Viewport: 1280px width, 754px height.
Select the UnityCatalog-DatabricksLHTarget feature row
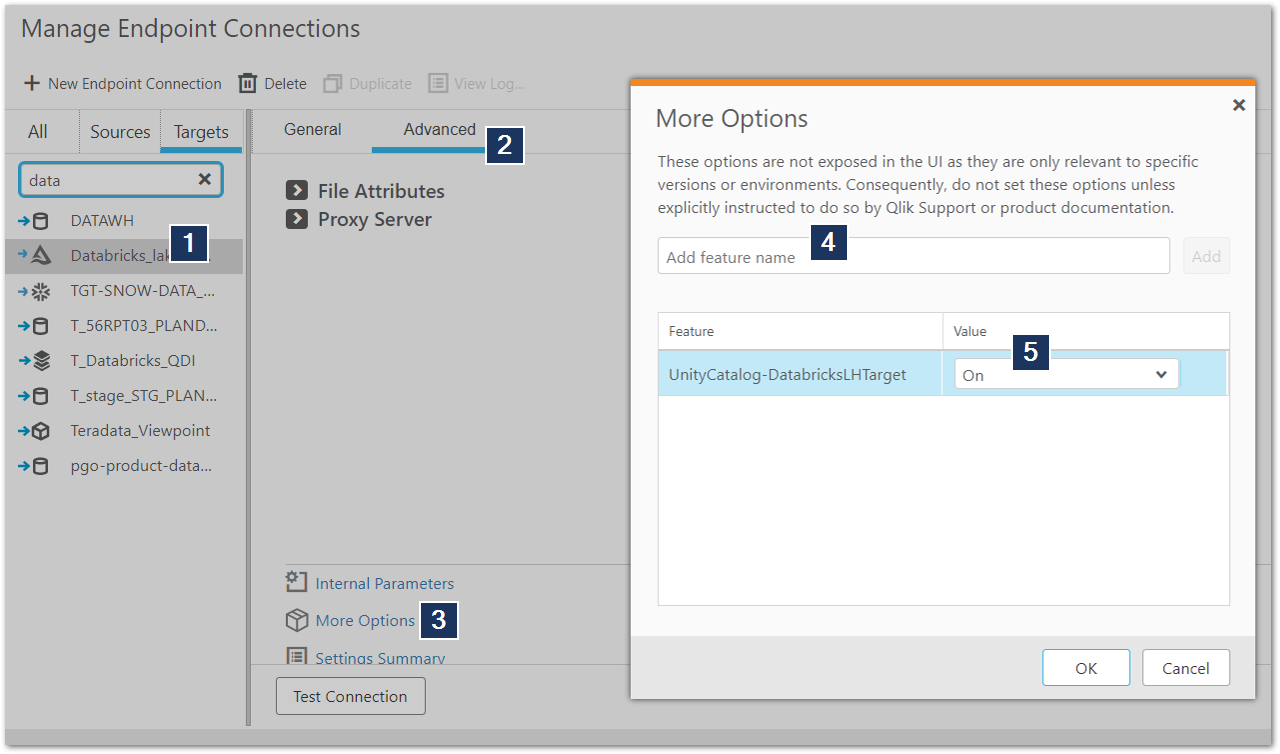(787, 375)
